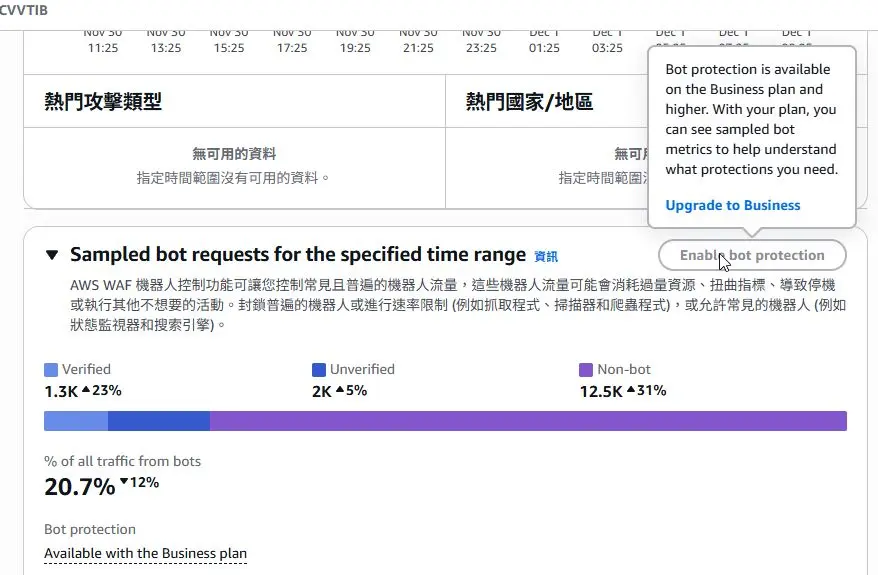This screenshot has height=575, width=878.
Task: Open Available with the Business plan link
Action: tap(145, 553)
